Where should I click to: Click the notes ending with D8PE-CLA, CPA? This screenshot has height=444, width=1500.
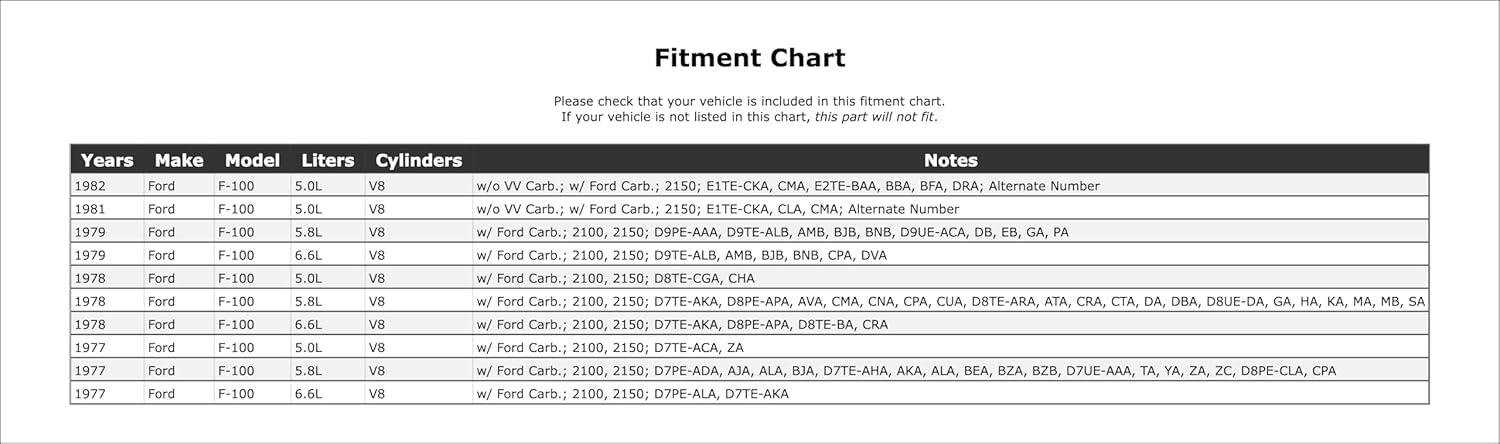[906, 370]
